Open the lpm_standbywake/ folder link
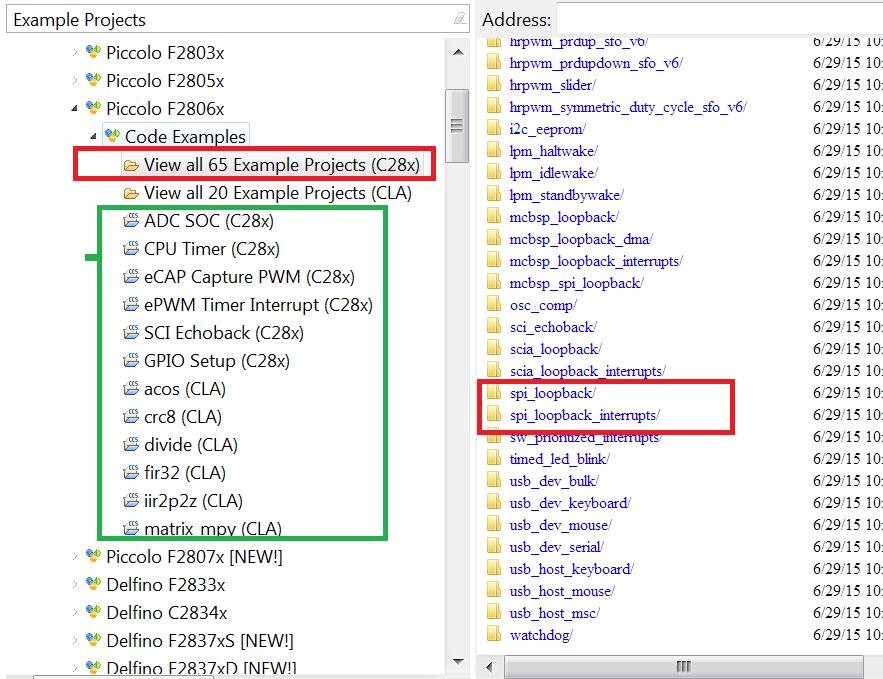The width and height of the screenshot is (883, 679). click(x=566, y=195)
